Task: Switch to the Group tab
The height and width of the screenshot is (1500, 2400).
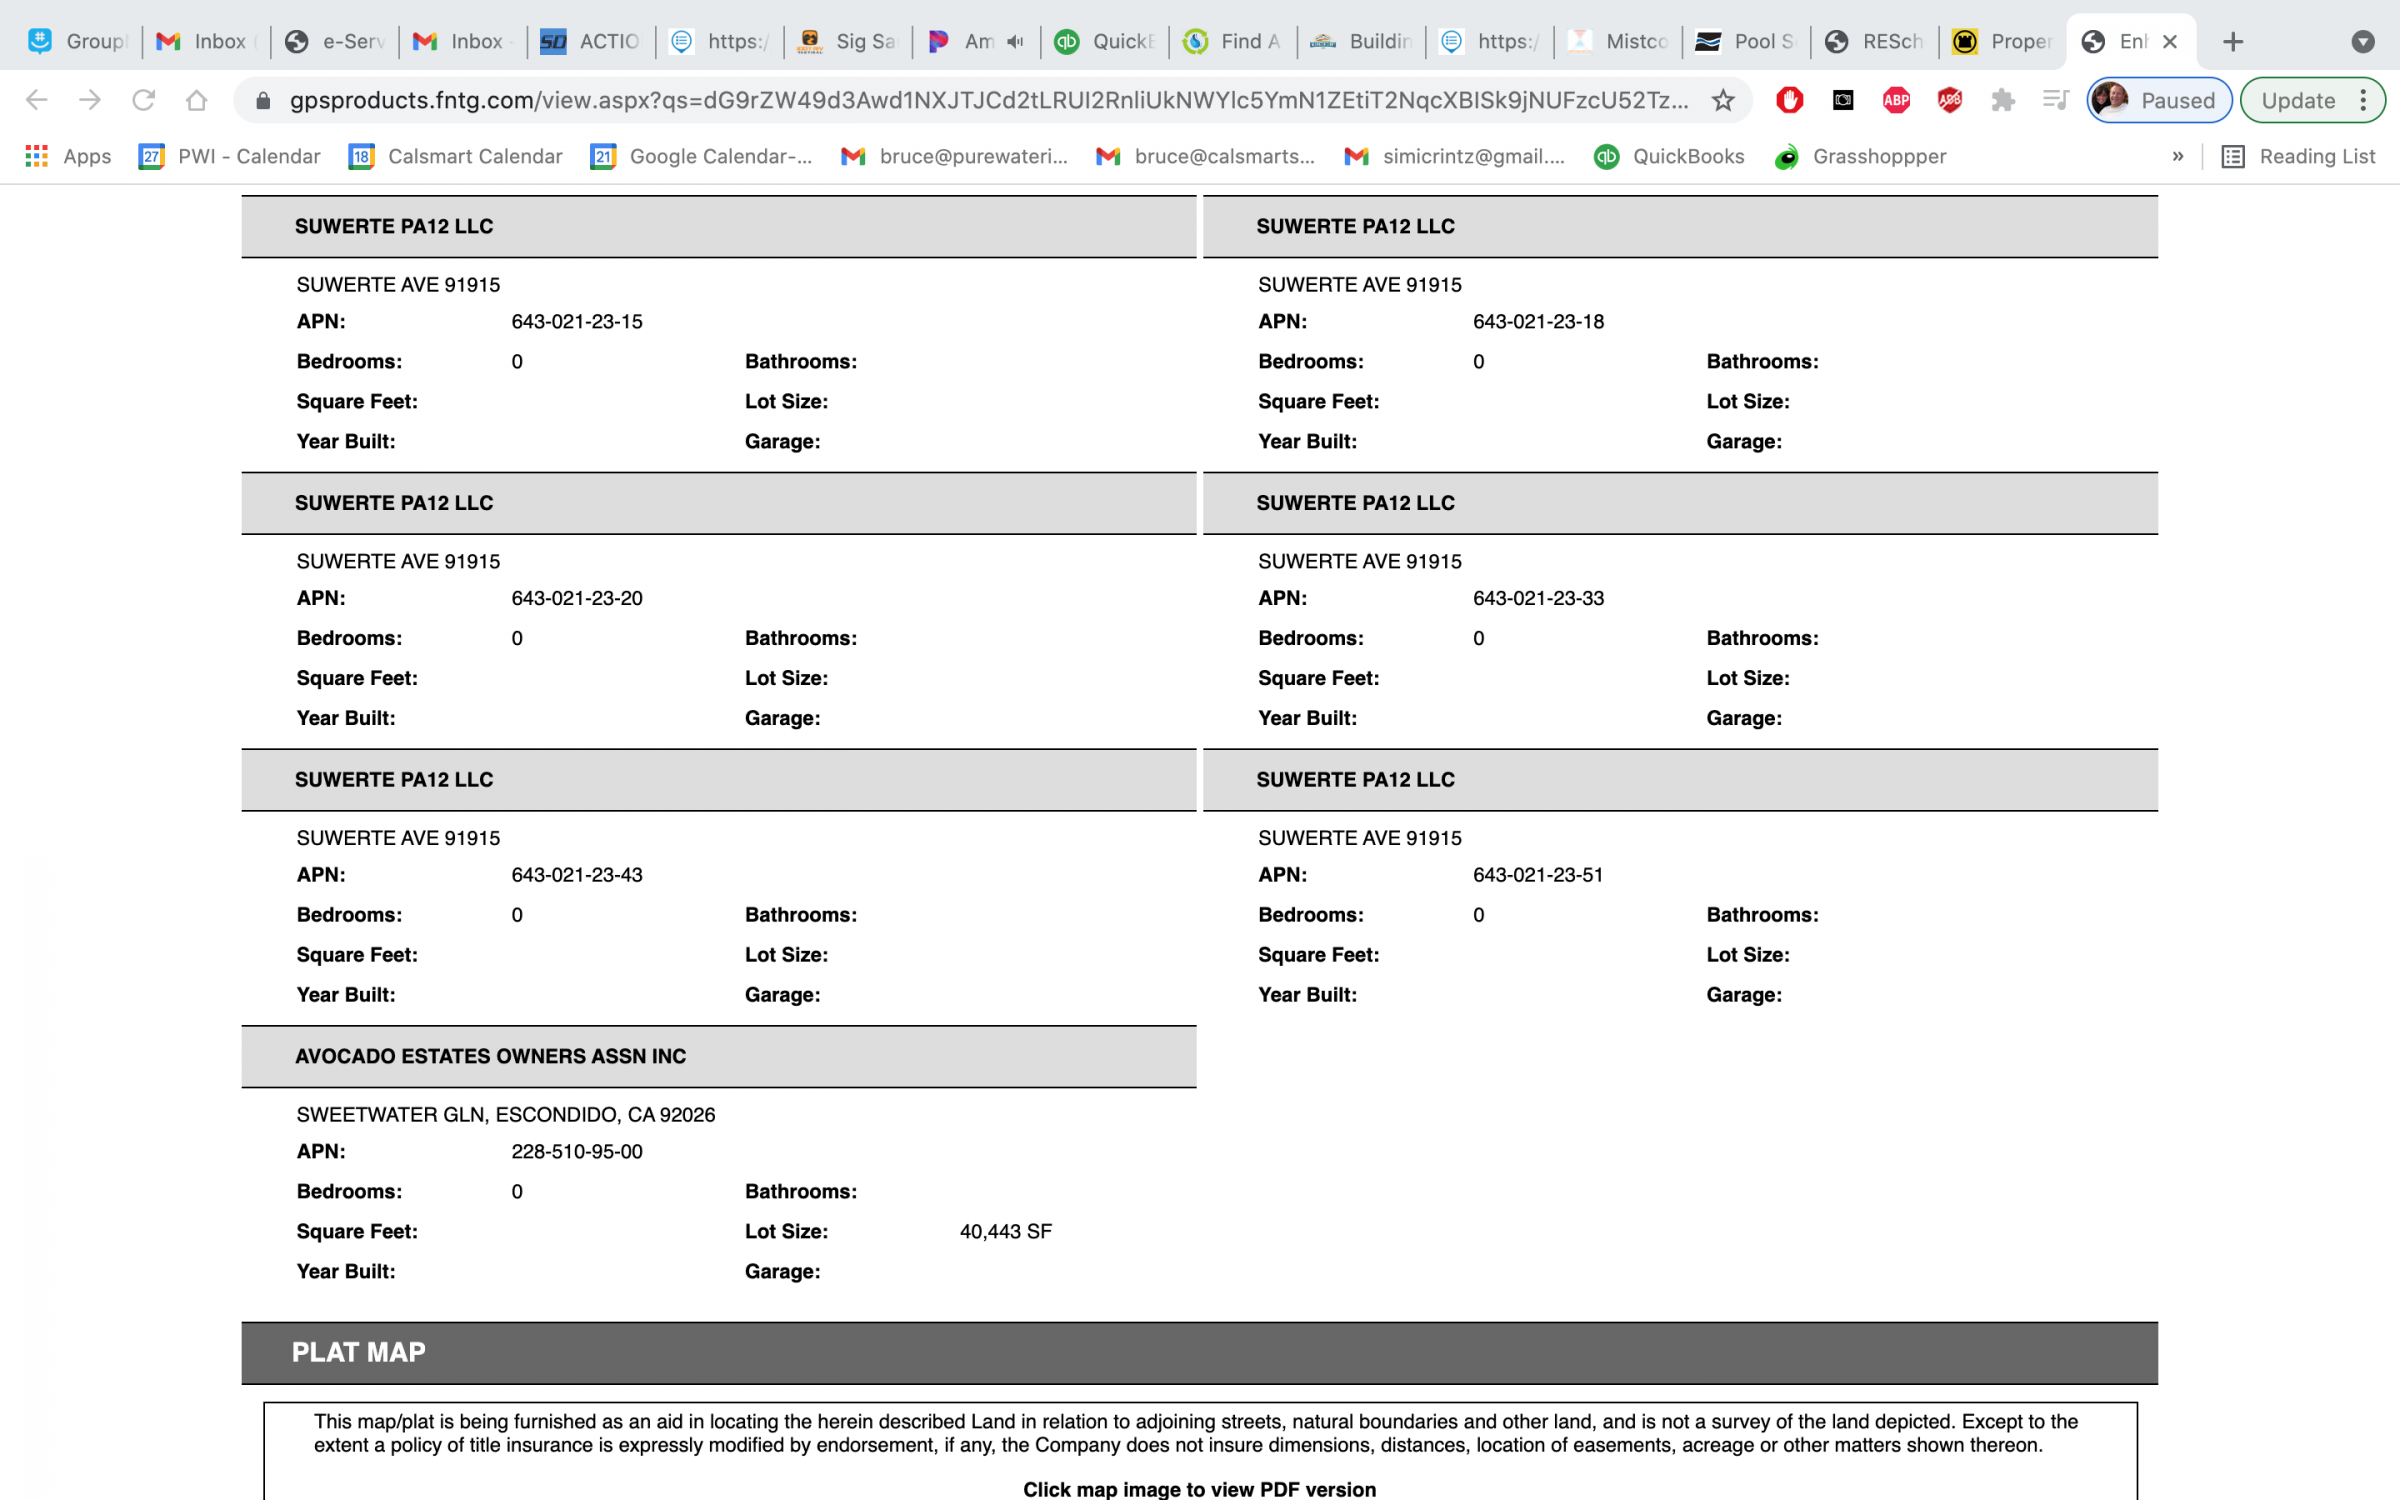Action: (78, 41)
